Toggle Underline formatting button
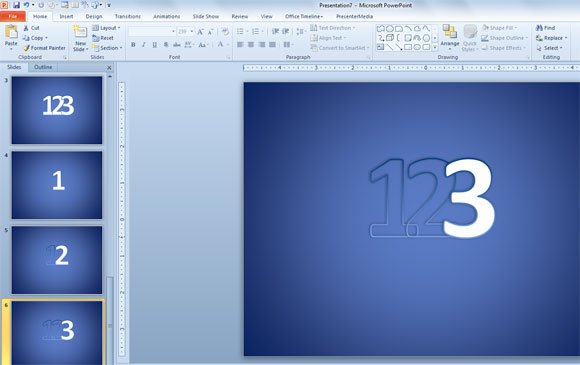Image resolution: width=580 pixels, height=365 pixels. pos(155,45)
